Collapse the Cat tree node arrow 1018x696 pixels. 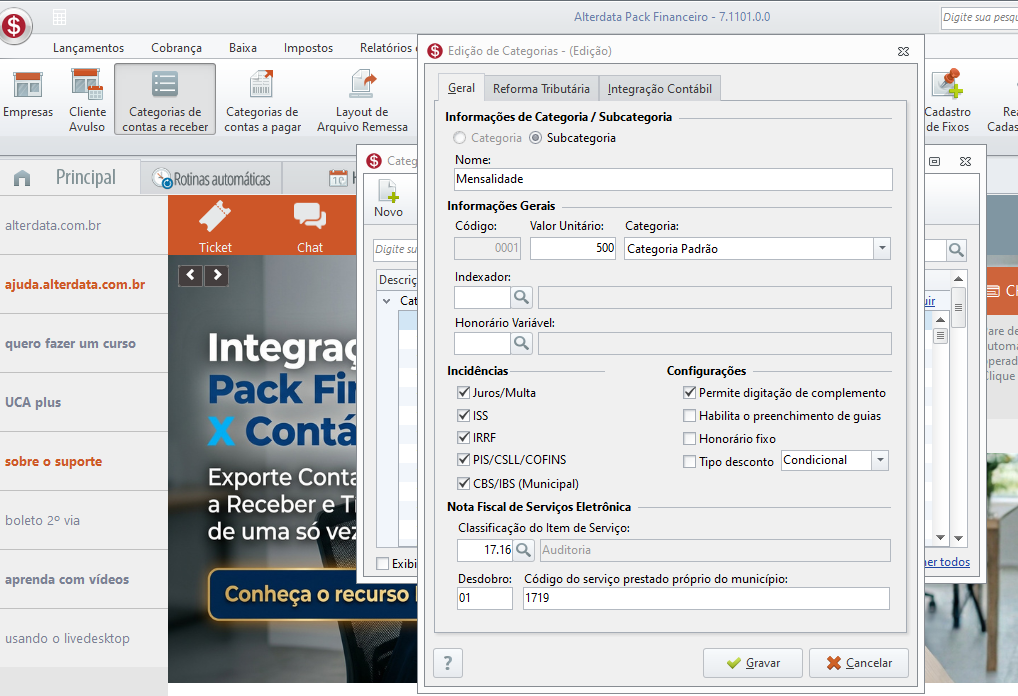[386, 301]
